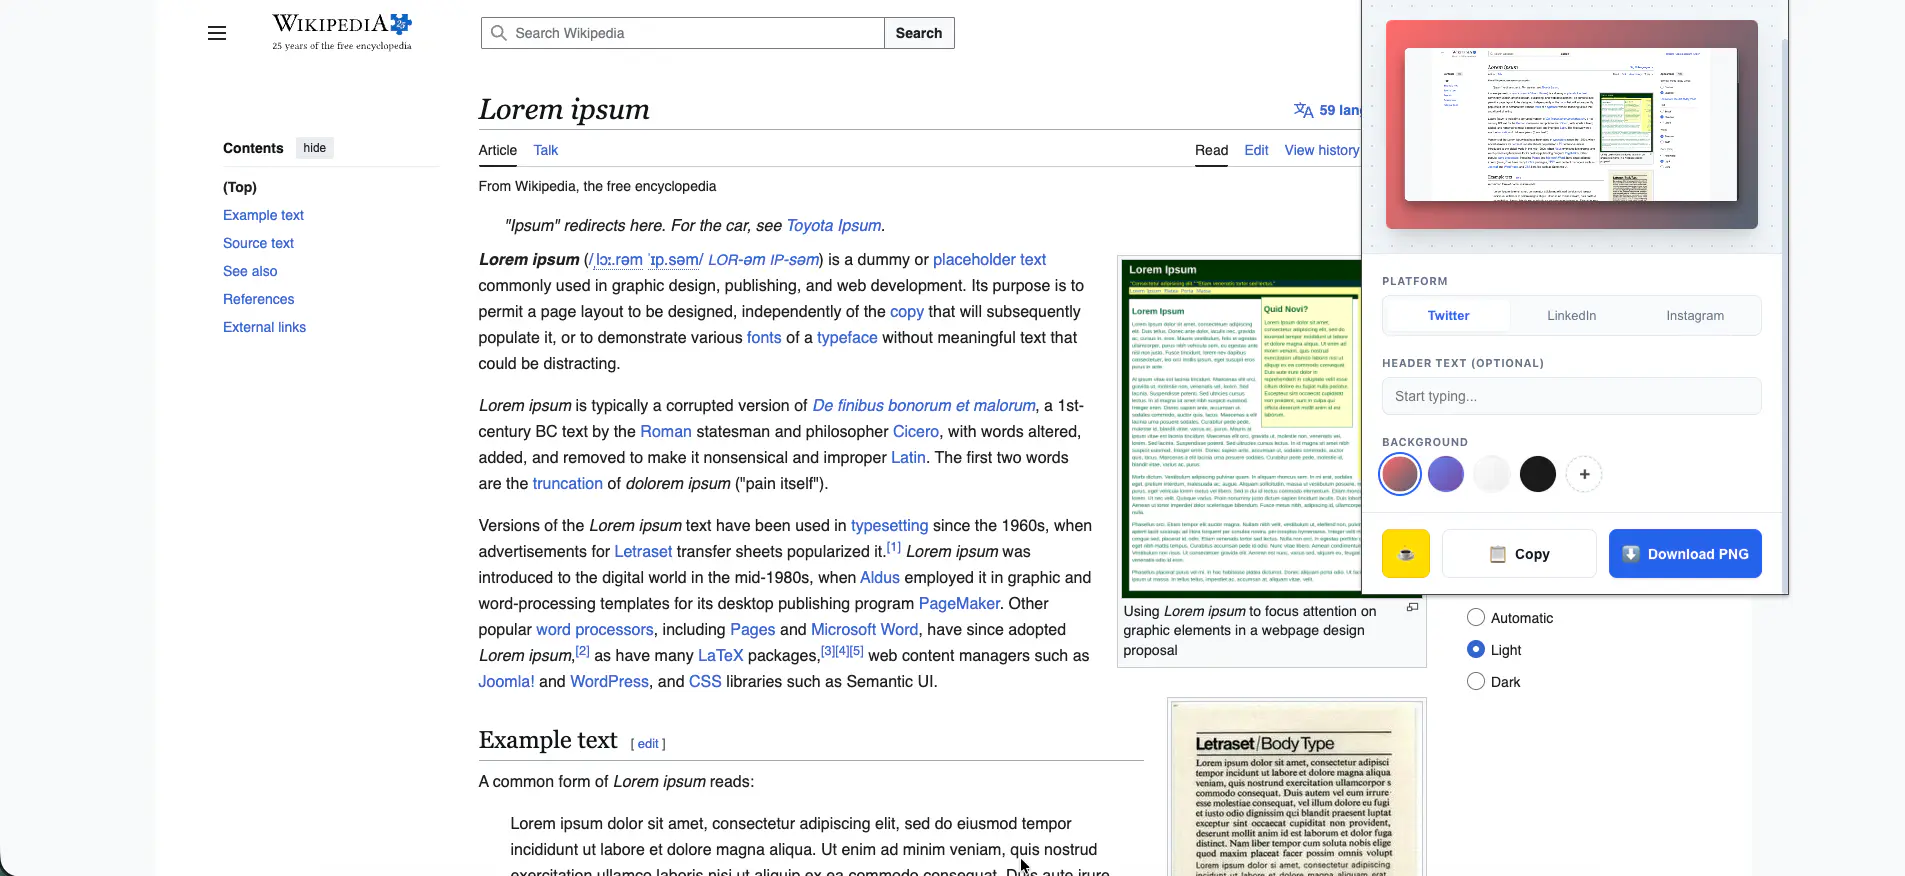
Task: Switch to the Article tab
Action: [x=498, y=150]
